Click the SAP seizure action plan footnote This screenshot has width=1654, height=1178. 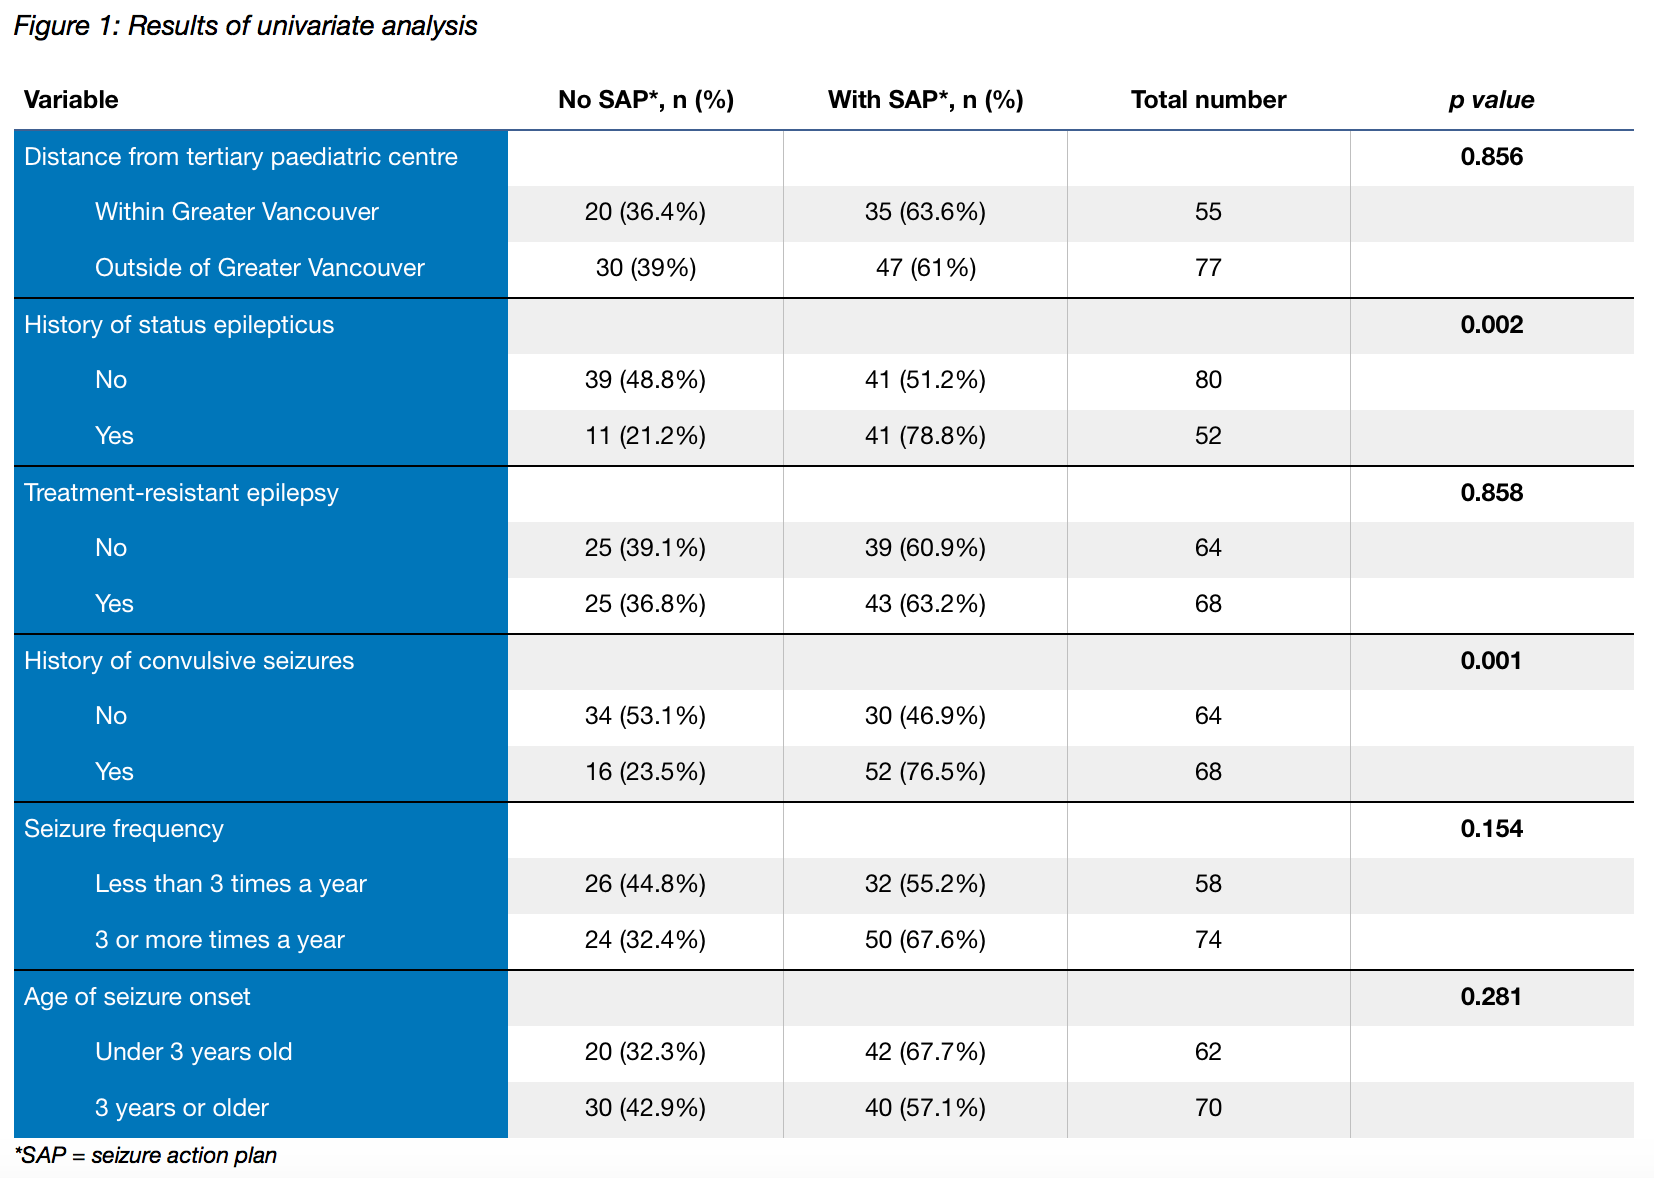[146, 1156]
